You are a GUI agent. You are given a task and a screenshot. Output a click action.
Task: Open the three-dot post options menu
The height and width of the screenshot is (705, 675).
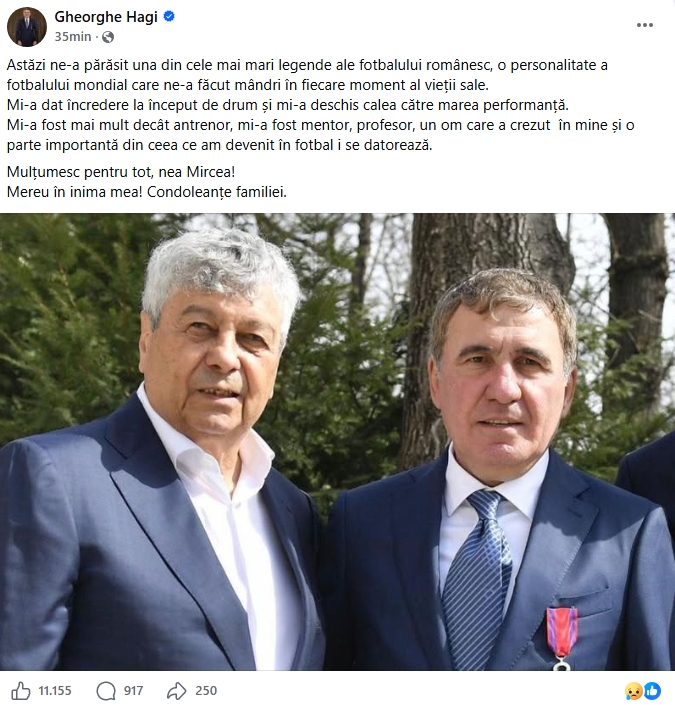tap(644, 25)
